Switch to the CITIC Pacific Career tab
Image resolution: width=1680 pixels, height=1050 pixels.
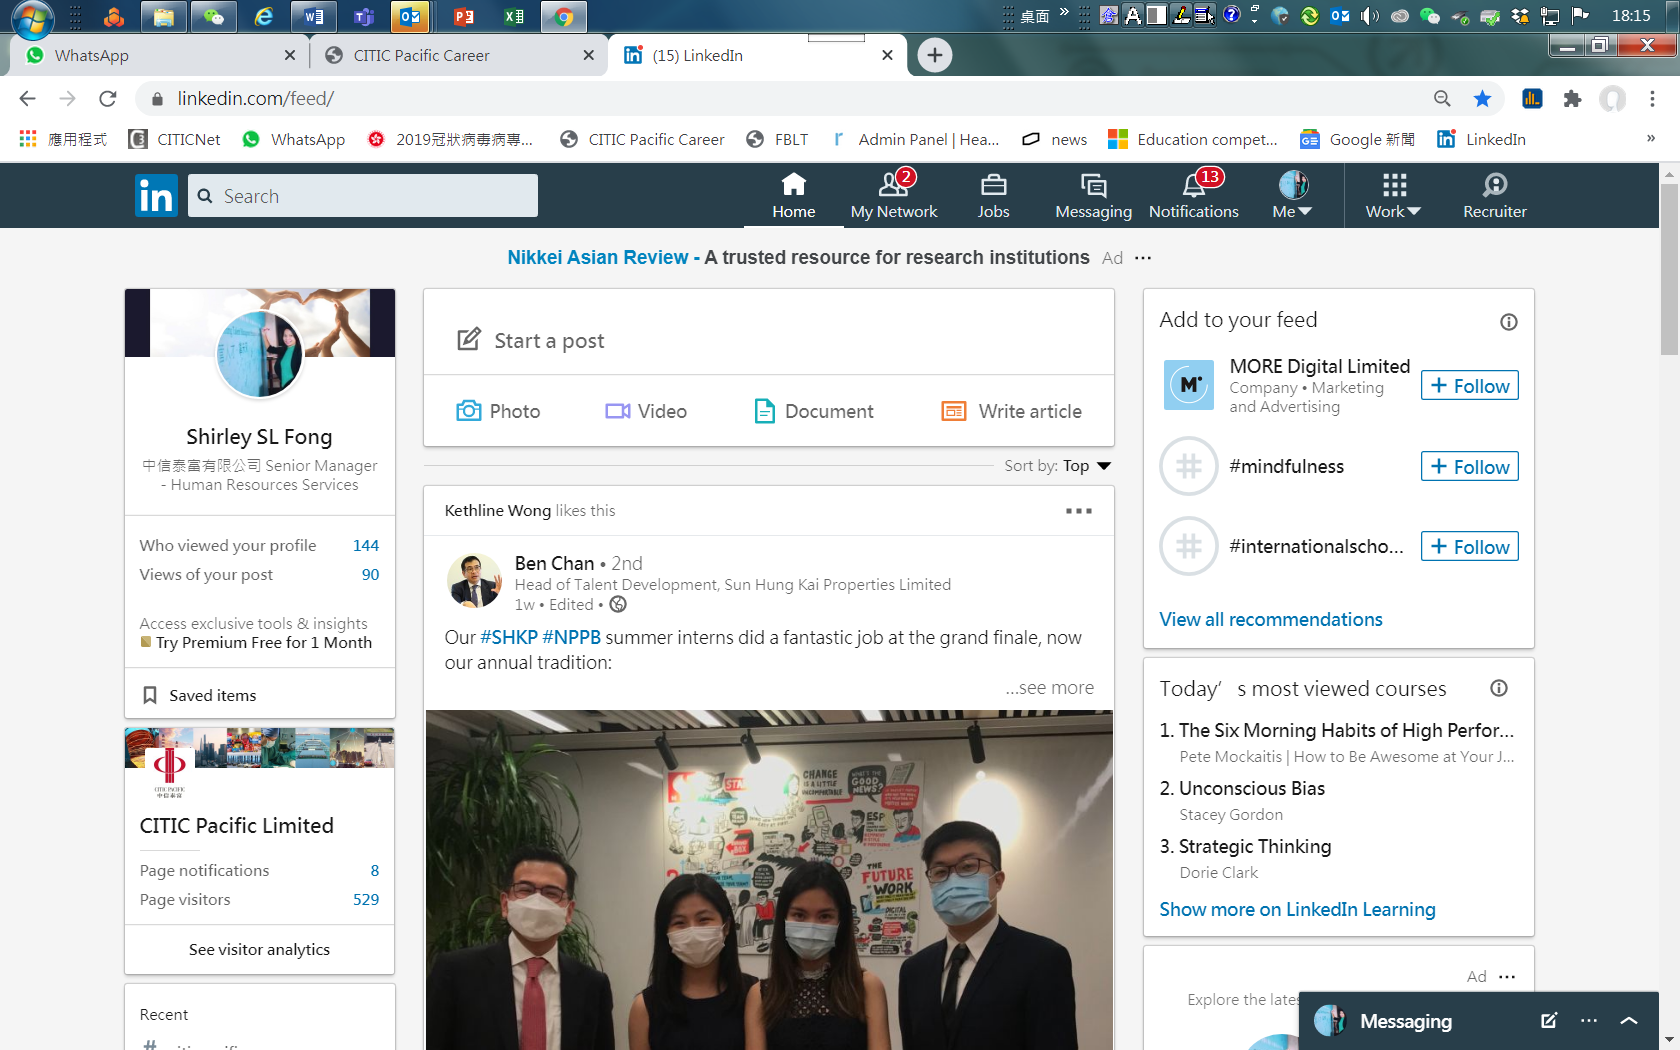[450, 55]
